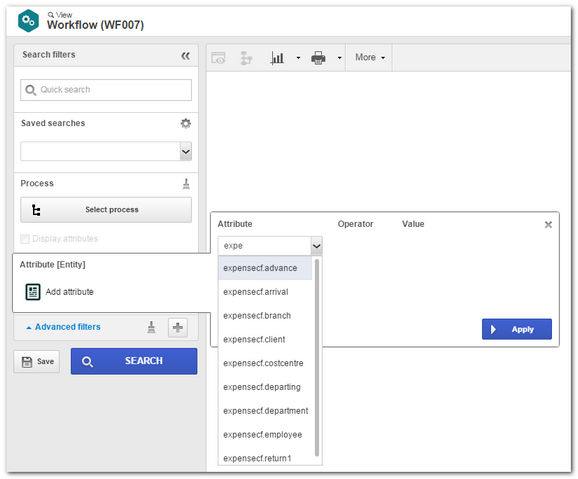Clear the Process filter with broom icon
The image size is (578, 479).
(186, 183)
